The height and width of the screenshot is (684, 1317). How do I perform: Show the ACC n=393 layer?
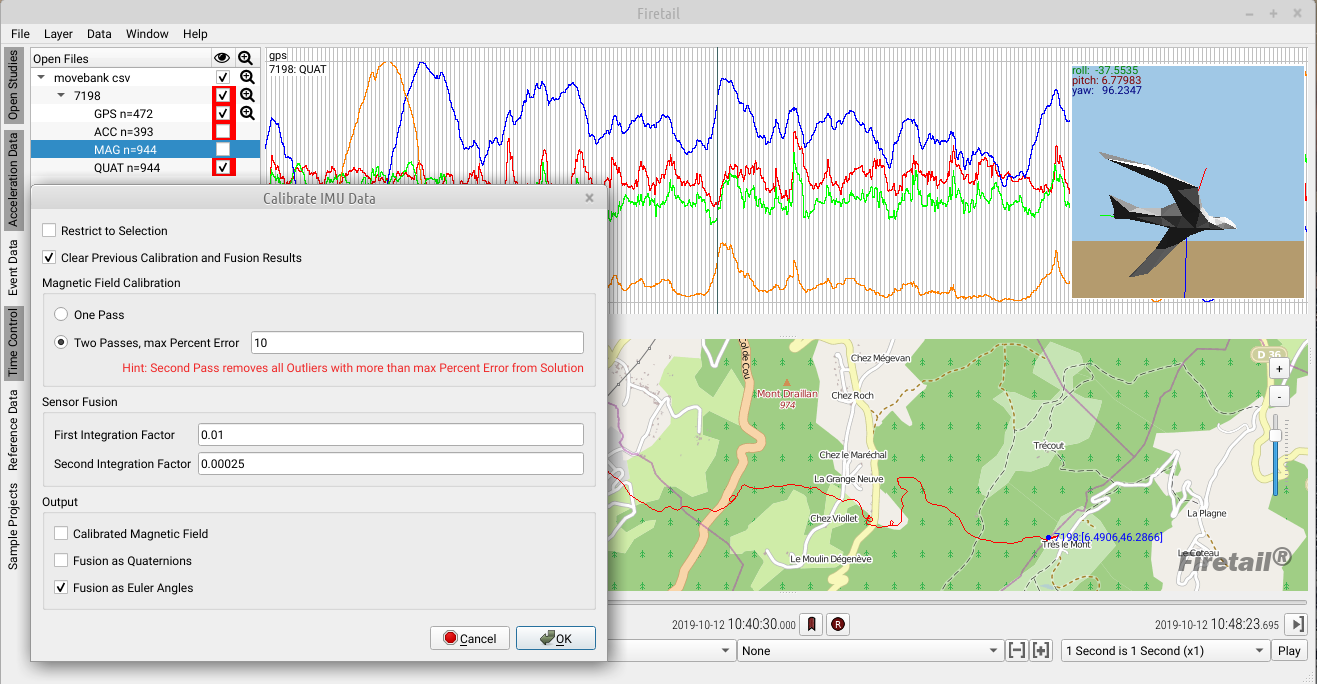[x=223, y=131]
